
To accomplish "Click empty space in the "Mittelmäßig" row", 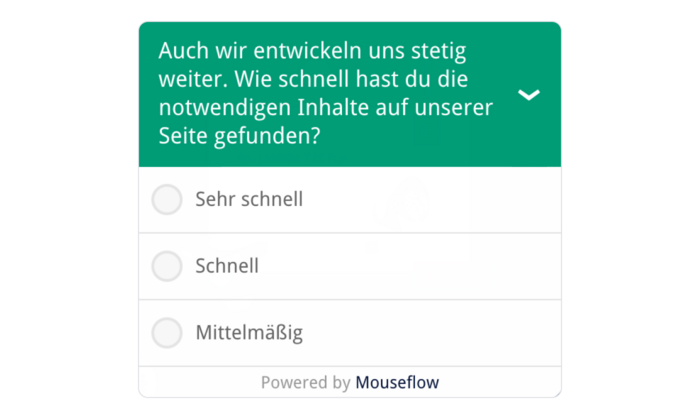I will pyautogui.click(x=450, y=332).
